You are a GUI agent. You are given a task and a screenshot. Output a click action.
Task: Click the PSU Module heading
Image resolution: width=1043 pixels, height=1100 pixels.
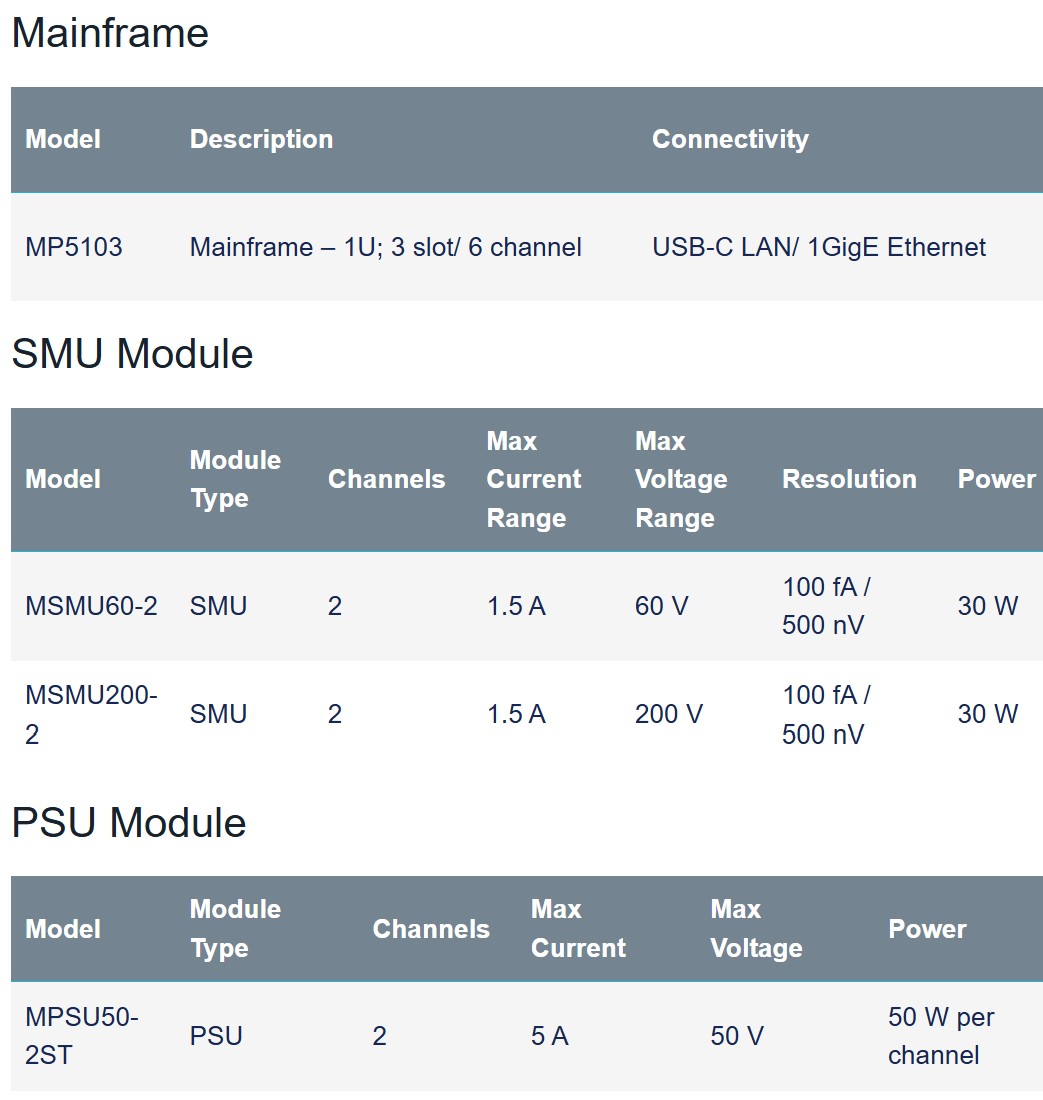pos(129,822)
